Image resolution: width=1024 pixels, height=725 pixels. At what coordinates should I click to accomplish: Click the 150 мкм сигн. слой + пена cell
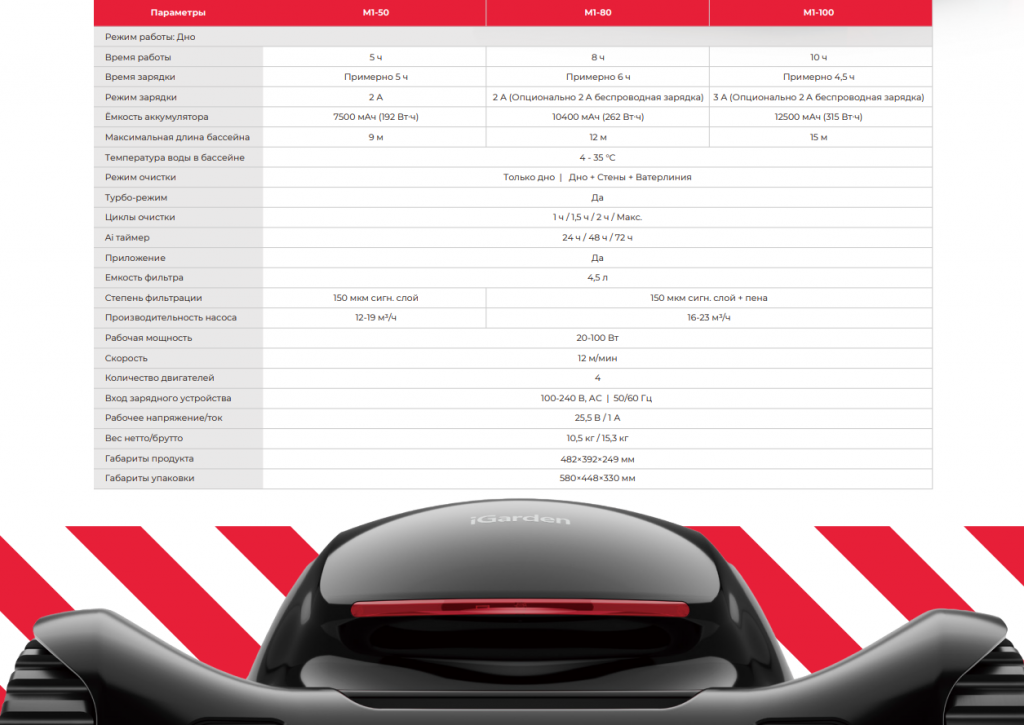709,298
